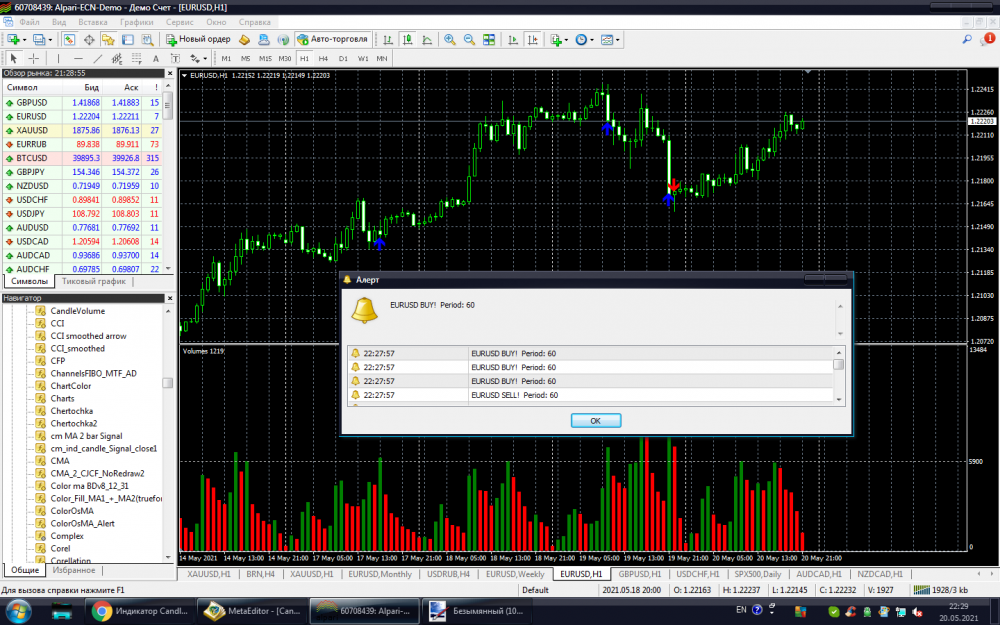The height and width of the screenshot is (625, 1000).
Task: Select the cursor arrow tool
Action: coord(13,59)
